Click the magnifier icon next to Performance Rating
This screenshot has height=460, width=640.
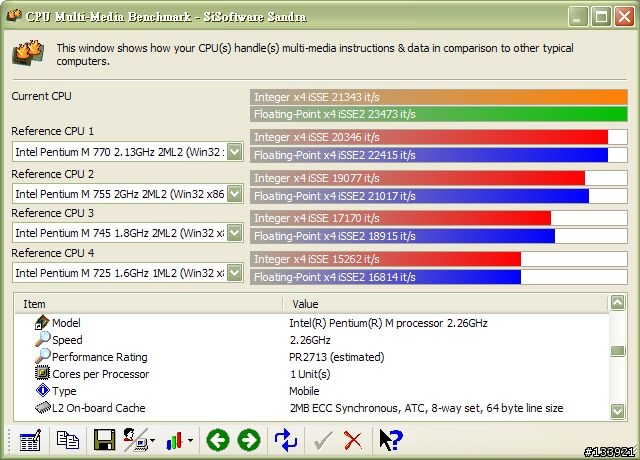tap(42, 356)
